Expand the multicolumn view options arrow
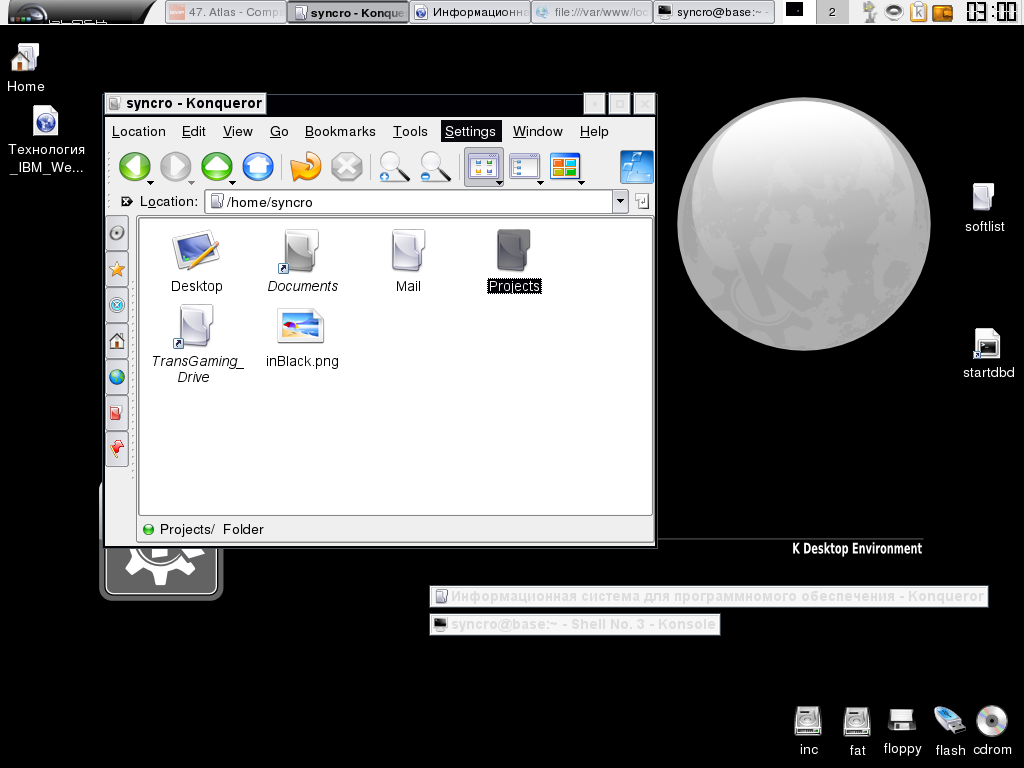Screen dimensions: 1024x768 pos(581,182)
